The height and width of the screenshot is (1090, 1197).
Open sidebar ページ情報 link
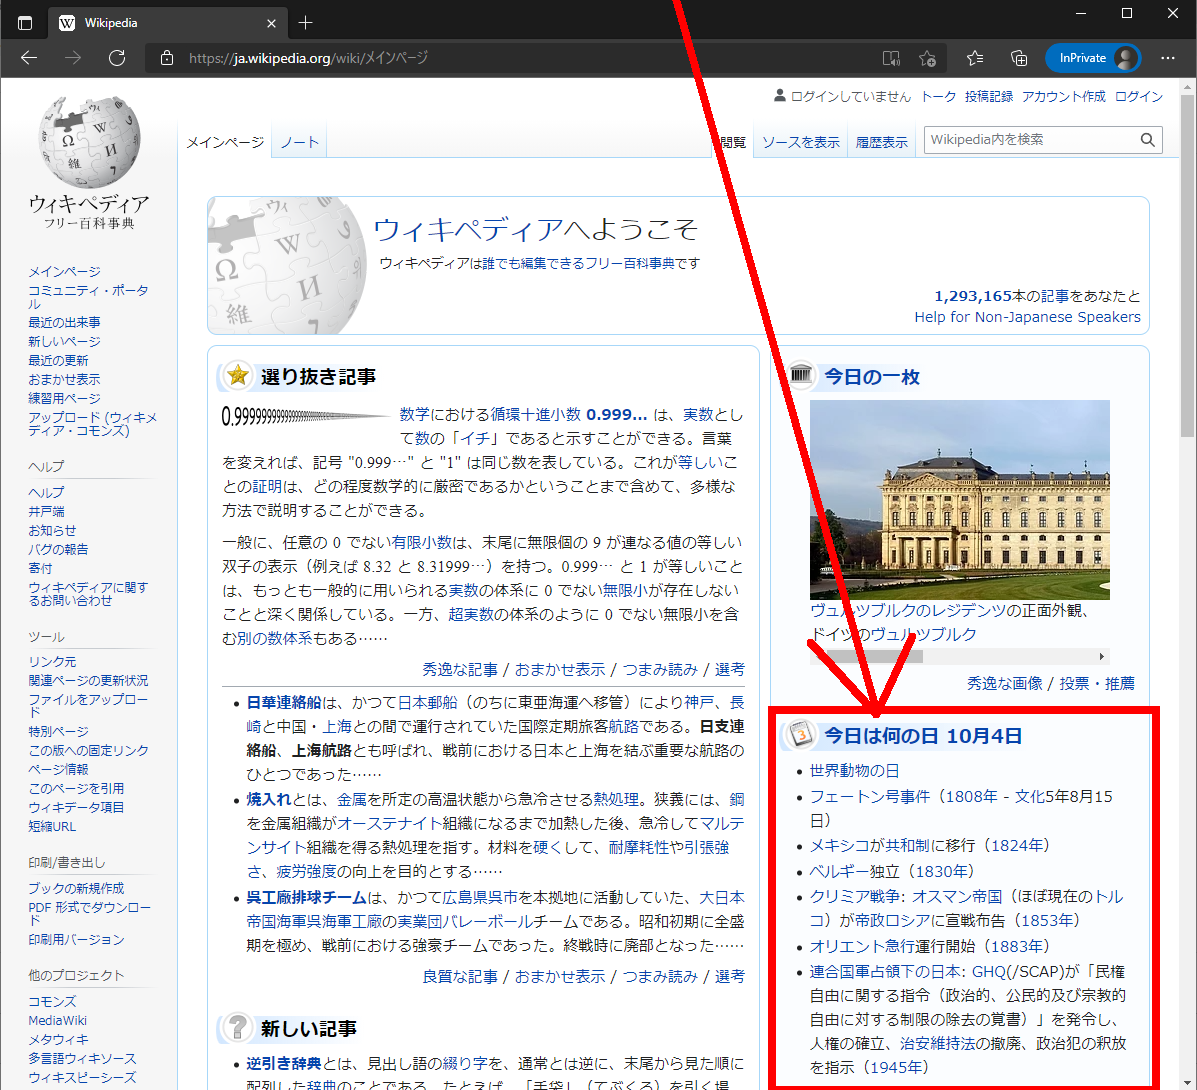tap(58, 769)
